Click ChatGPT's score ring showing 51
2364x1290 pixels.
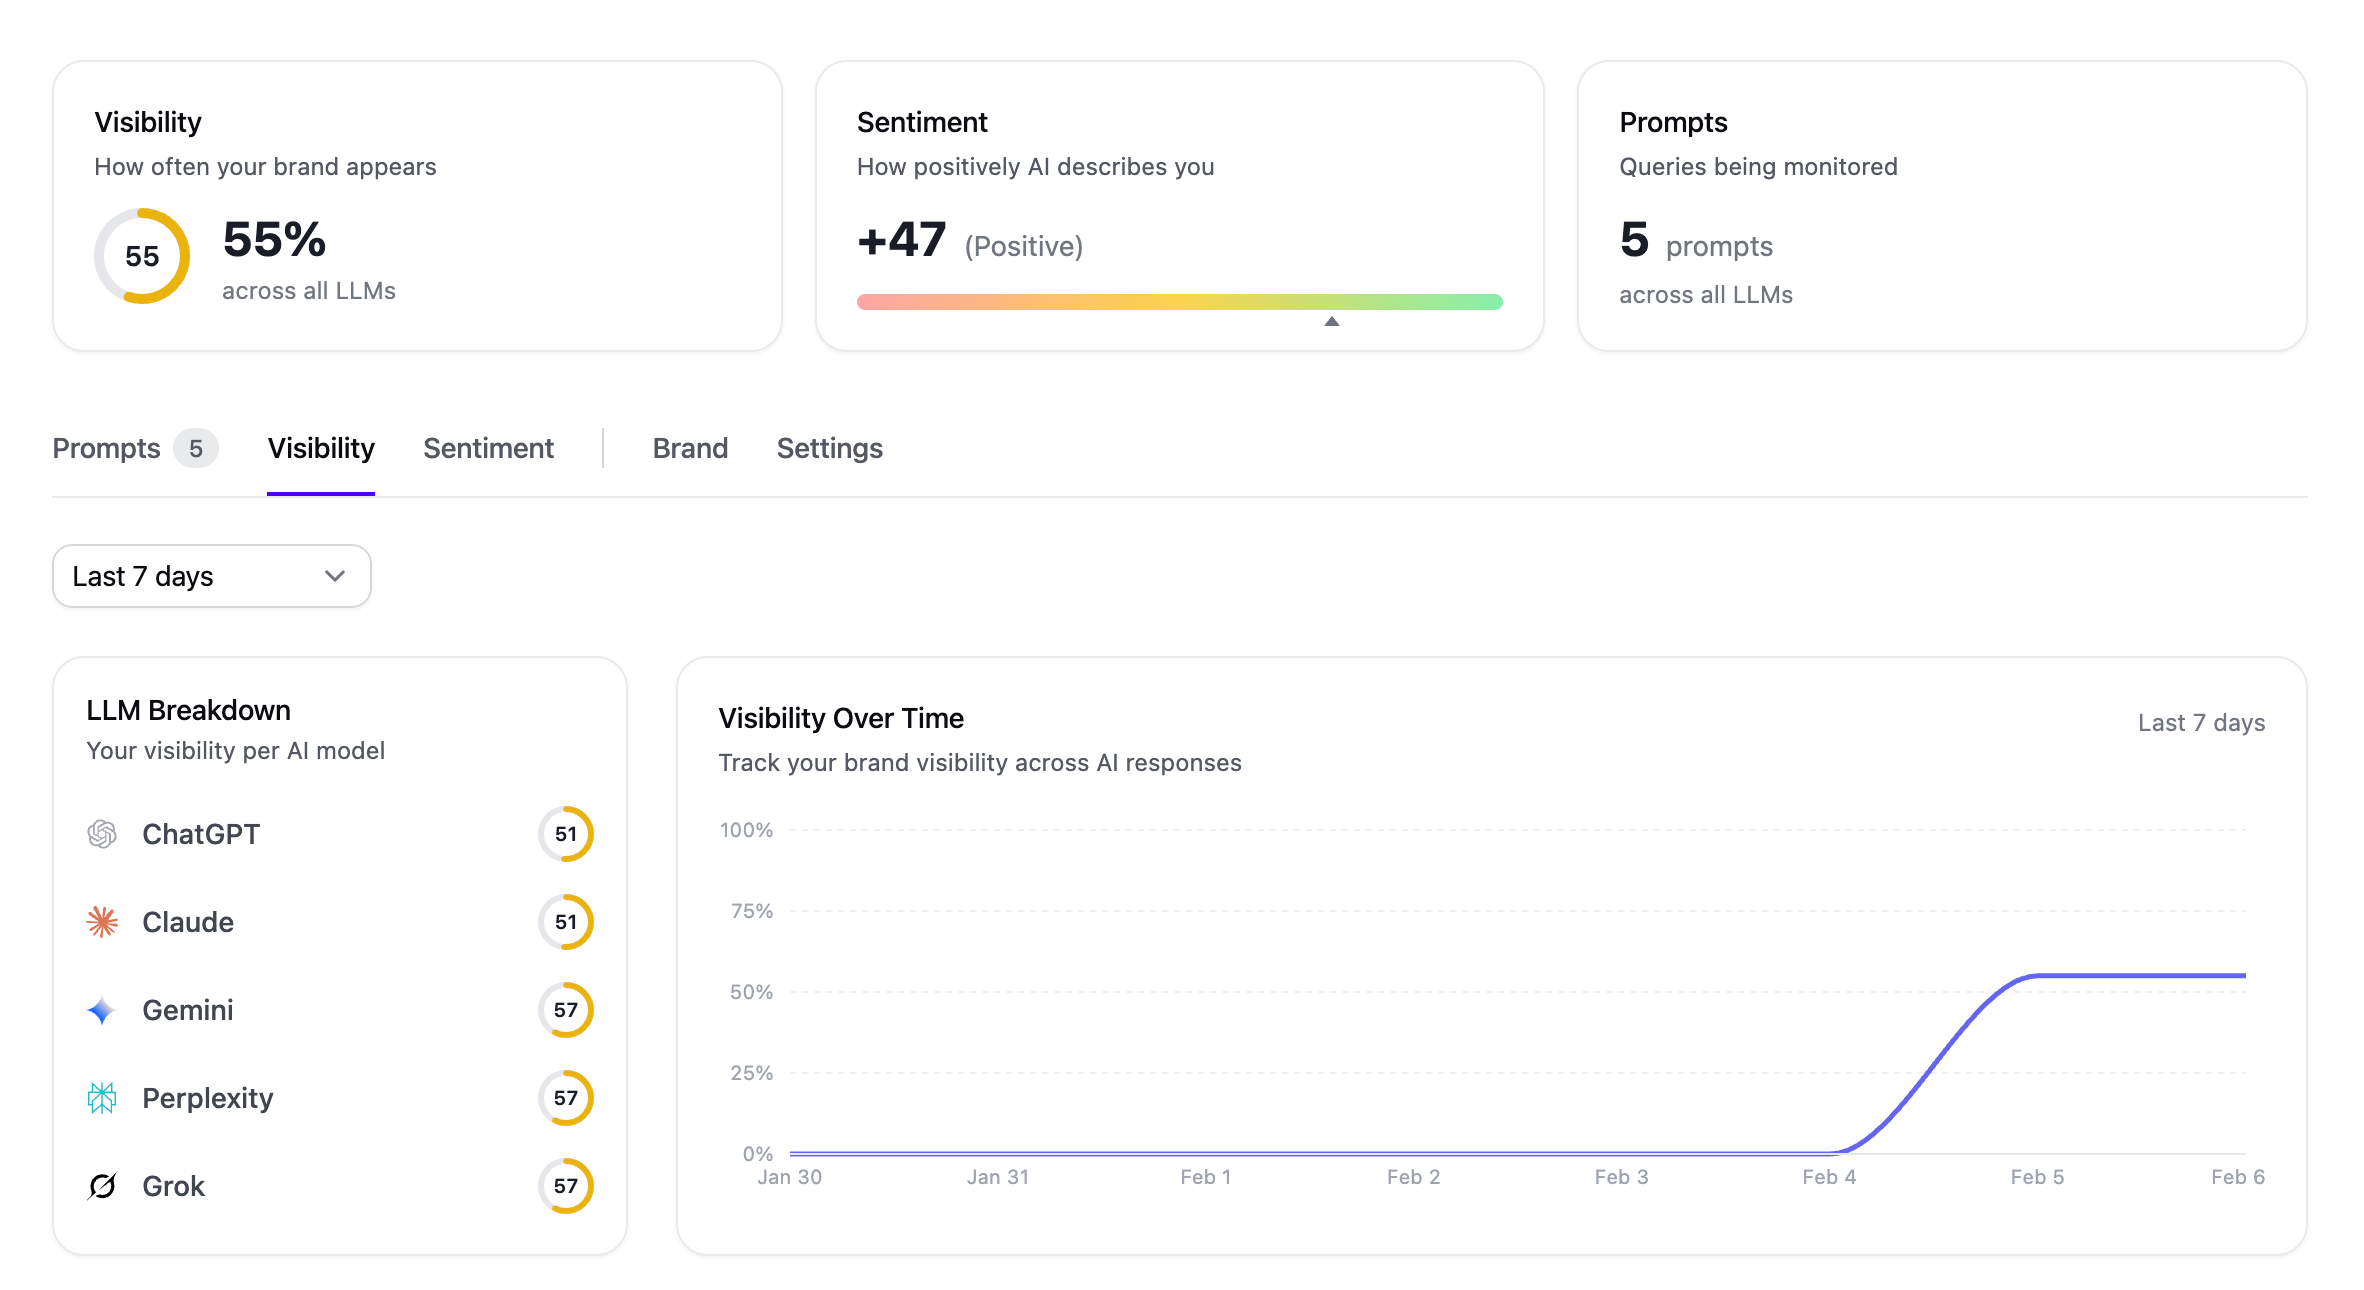[x=566, y=834]
